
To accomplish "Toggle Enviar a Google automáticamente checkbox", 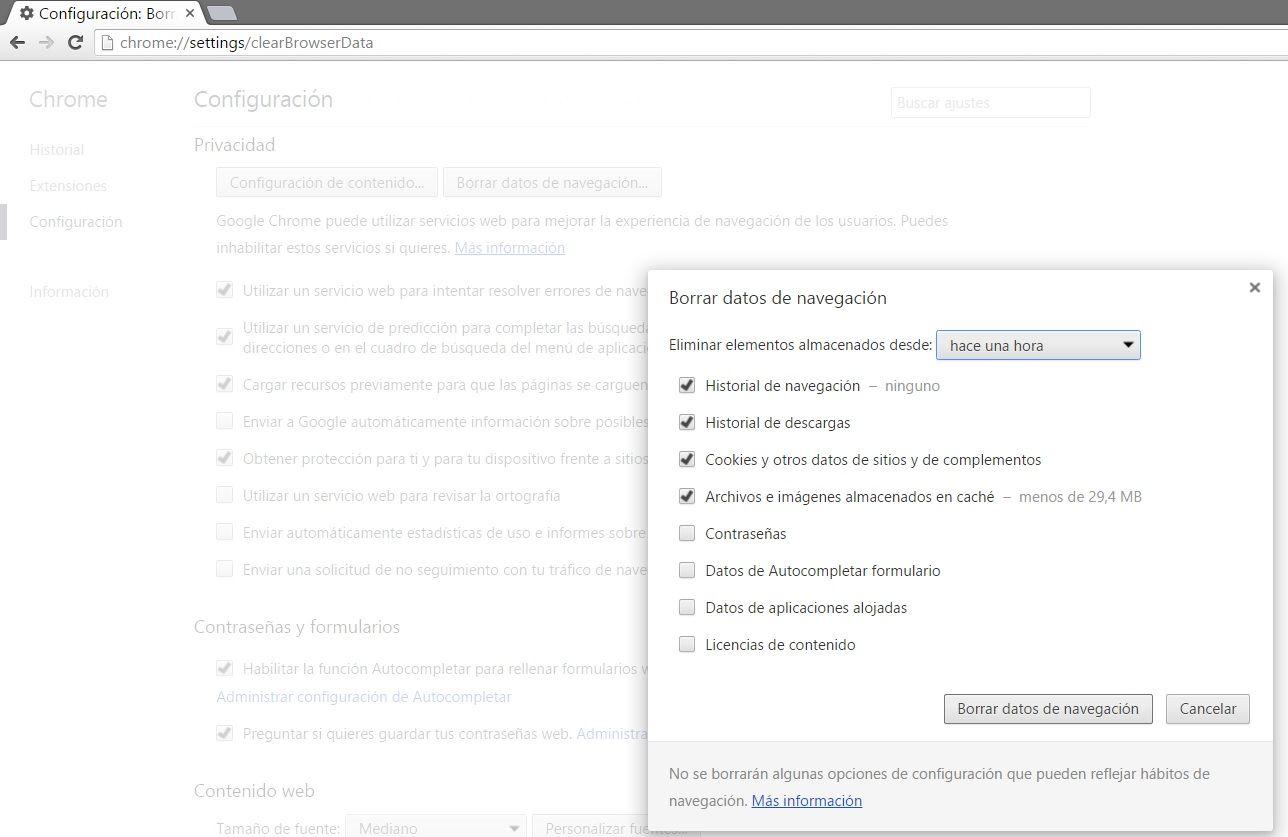I will point(225,421).
